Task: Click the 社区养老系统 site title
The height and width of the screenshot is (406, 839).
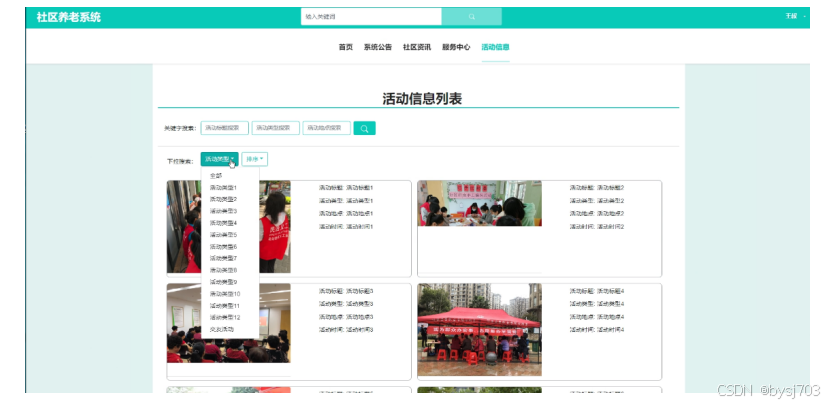Action: (x=68, y=17)
